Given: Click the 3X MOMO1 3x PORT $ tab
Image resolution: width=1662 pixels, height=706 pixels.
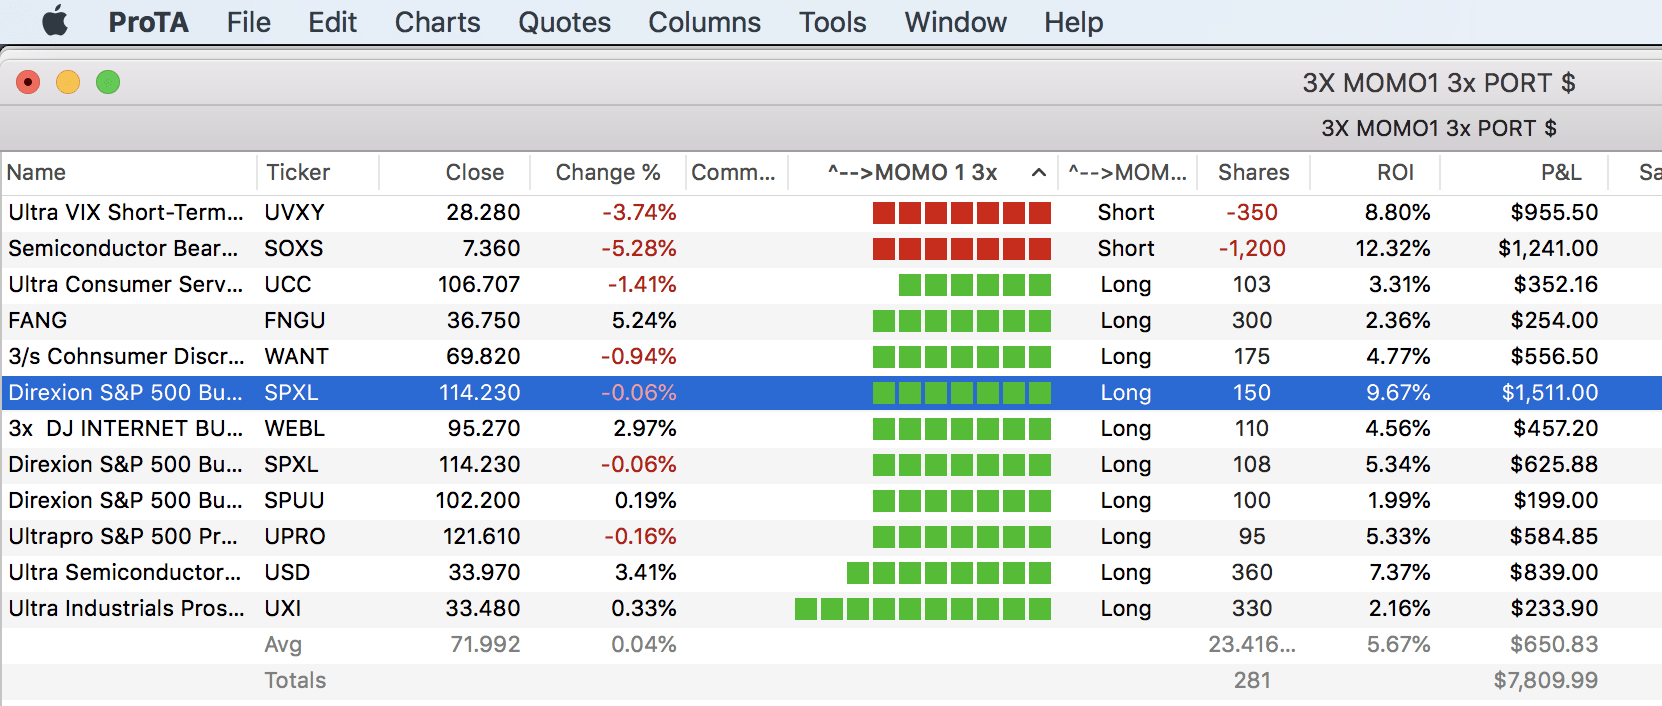Looking at the screenshot, I should (1438, 128).
